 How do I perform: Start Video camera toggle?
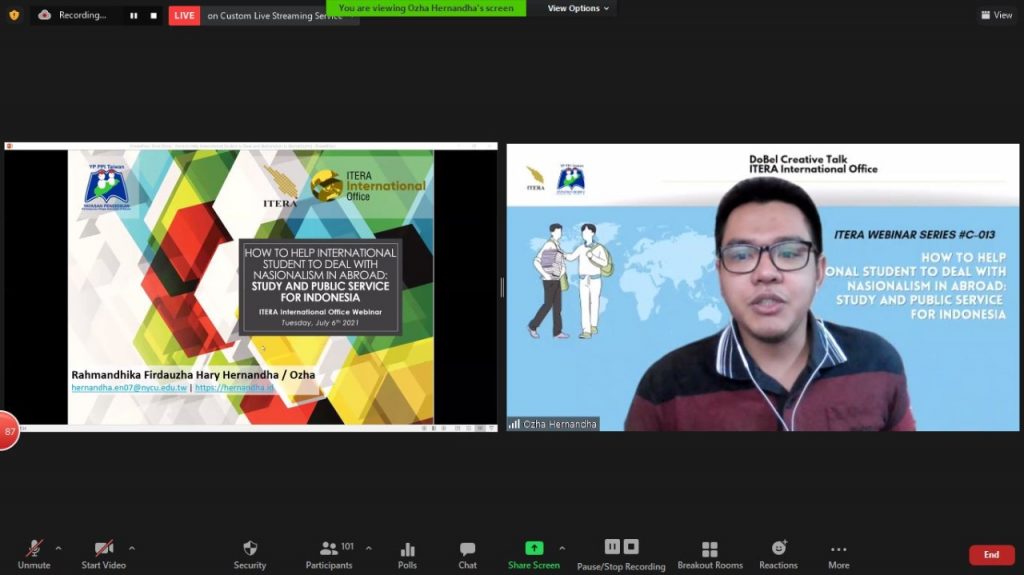pos(103,554)
